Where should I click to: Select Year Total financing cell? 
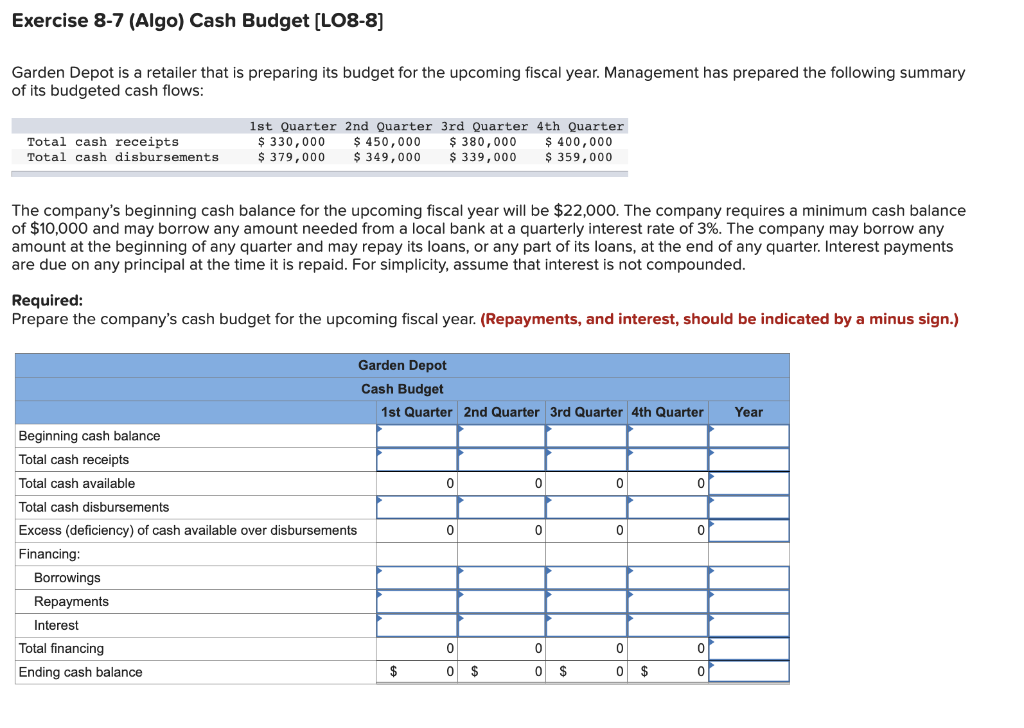point(749,649)
